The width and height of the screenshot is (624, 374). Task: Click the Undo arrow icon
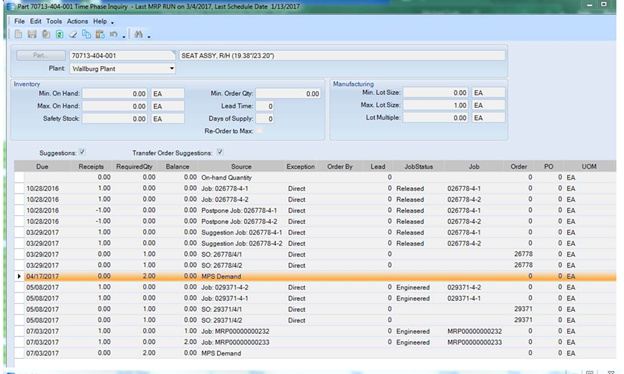pyautogui.click(x=113, y=34)
